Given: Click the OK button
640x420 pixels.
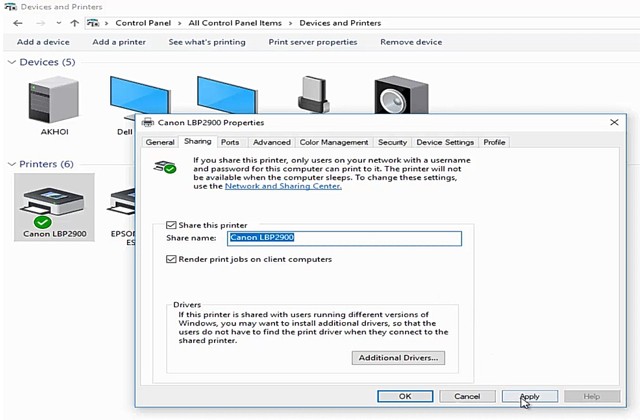Looking at the screenshot, I should [405, 396].
